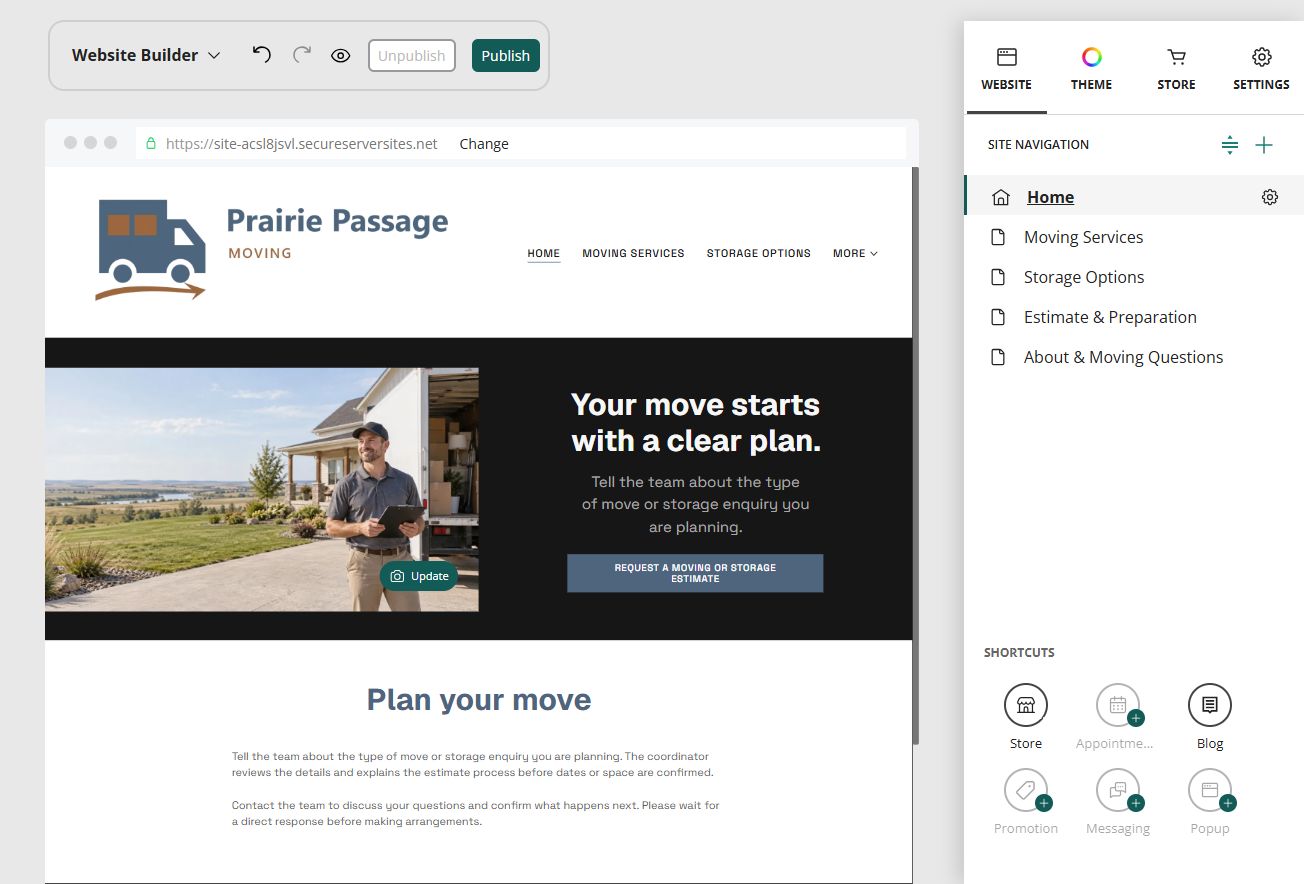
Task: Click the SHORTCUTS section label
Action: [1019, 652]
